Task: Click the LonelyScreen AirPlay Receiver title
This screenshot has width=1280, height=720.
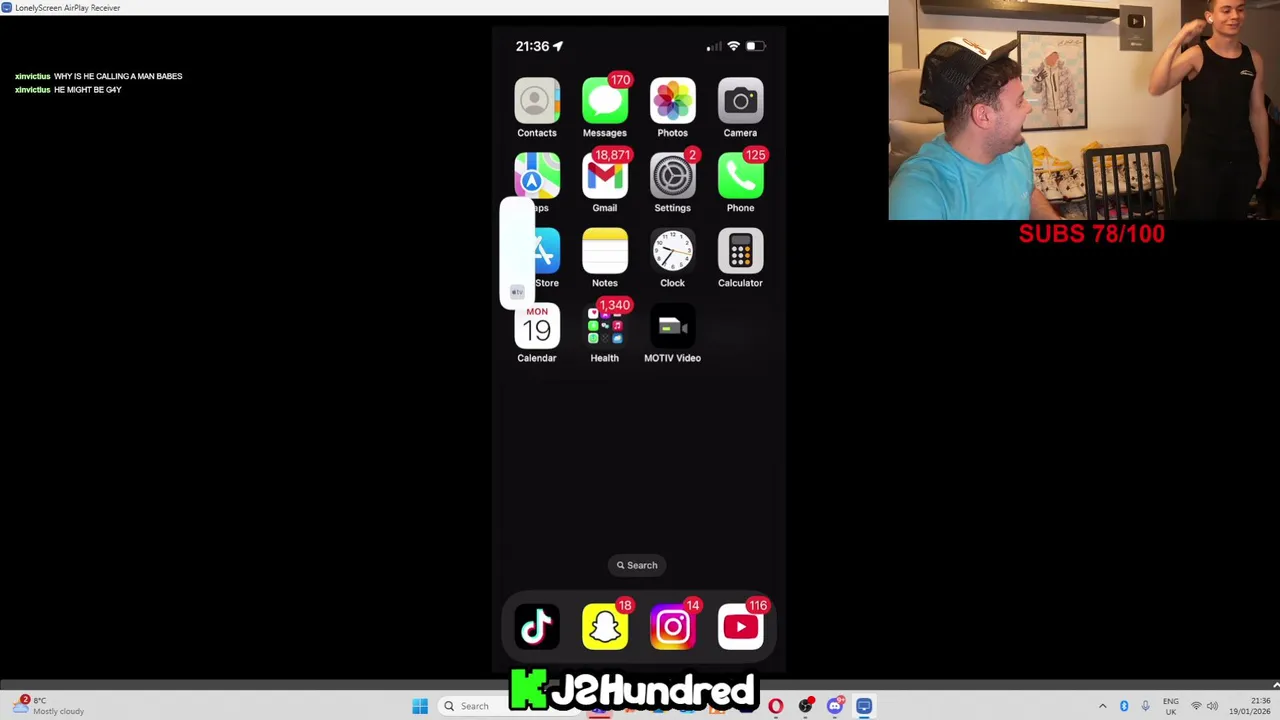Action: [67, 7]
